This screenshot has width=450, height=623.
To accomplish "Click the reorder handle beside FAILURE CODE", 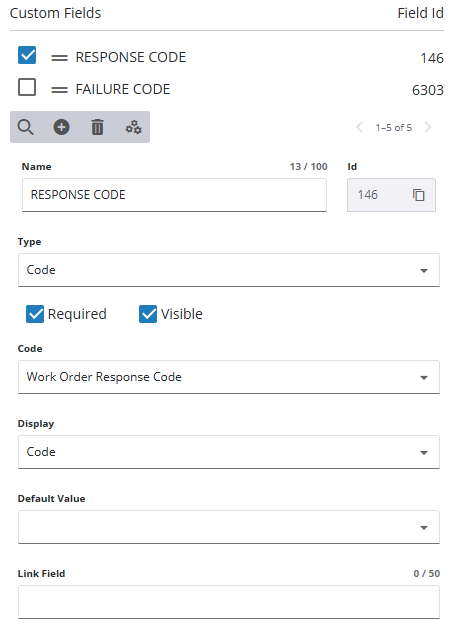I will click(x=59, y=90).
